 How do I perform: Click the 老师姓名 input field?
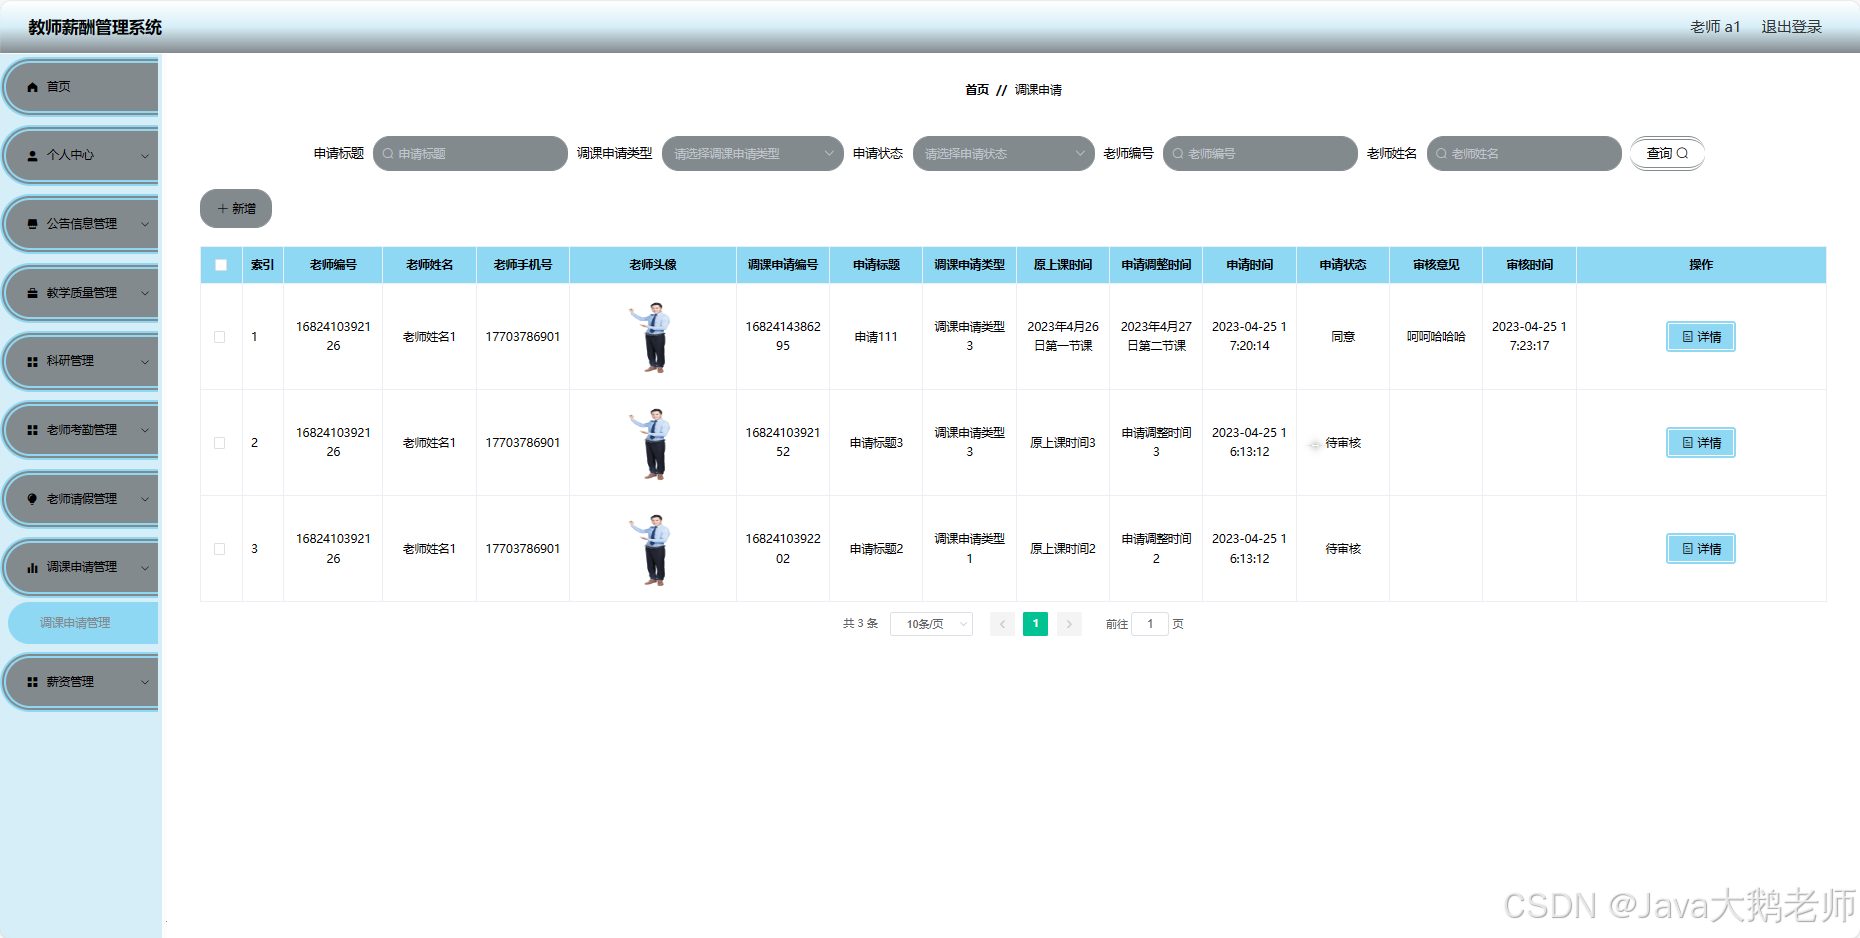(1524, 154)
